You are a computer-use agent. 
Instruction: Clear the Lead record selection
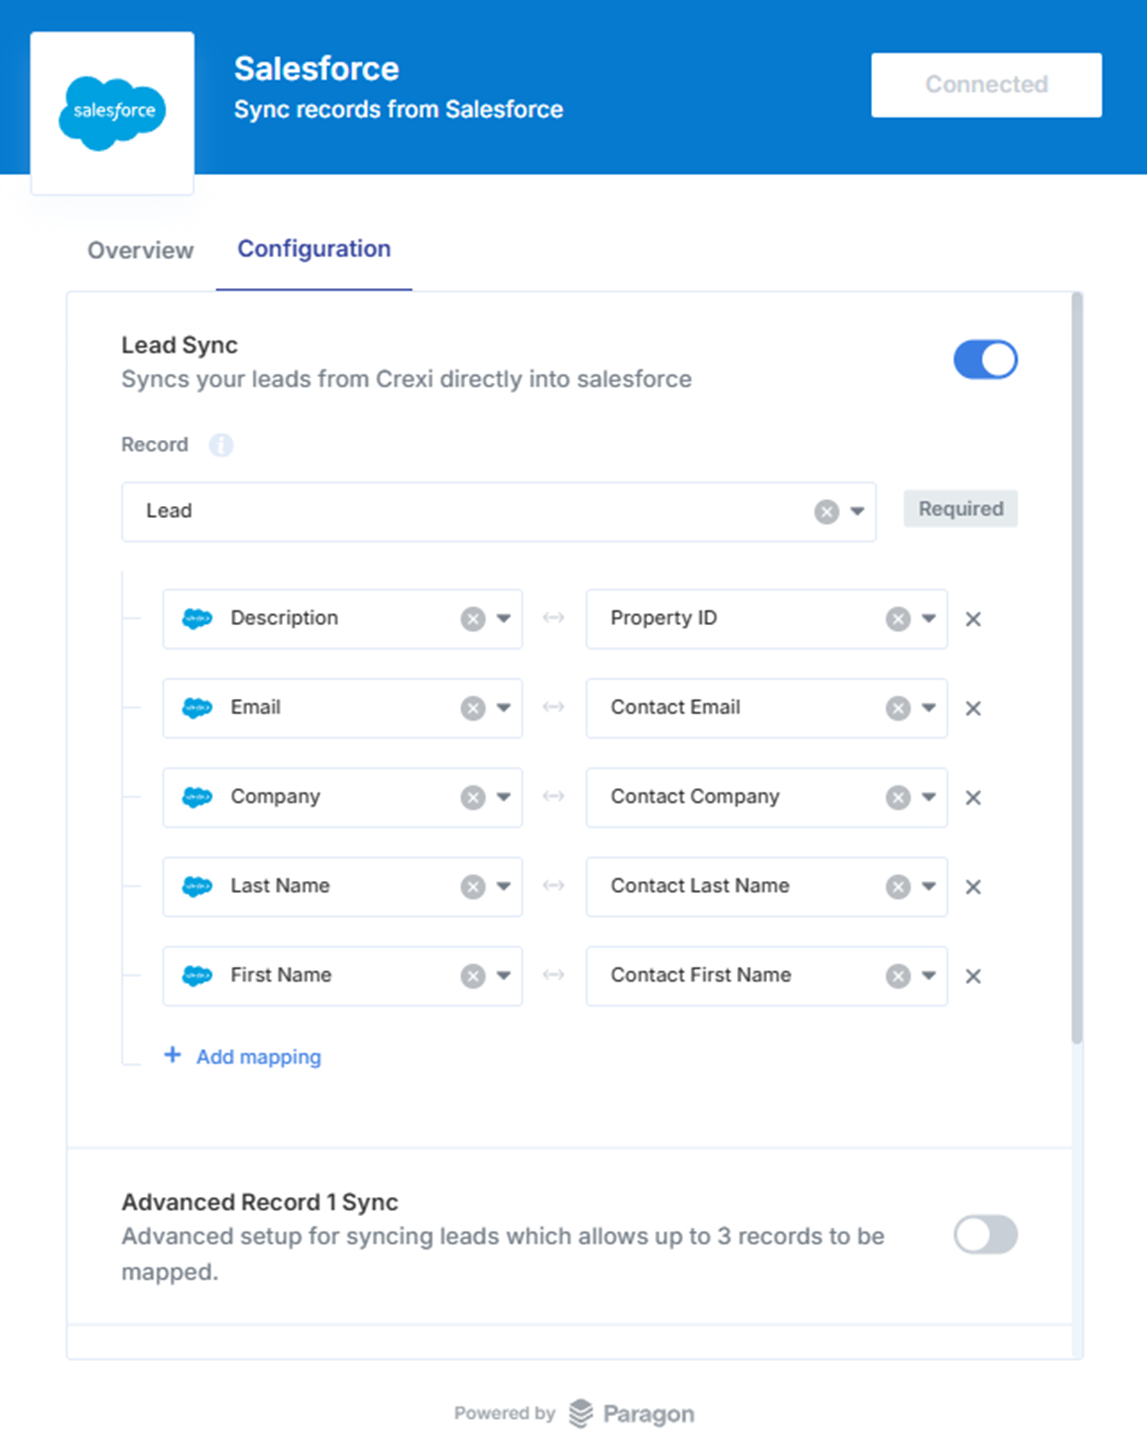click(x=826, y=512)
